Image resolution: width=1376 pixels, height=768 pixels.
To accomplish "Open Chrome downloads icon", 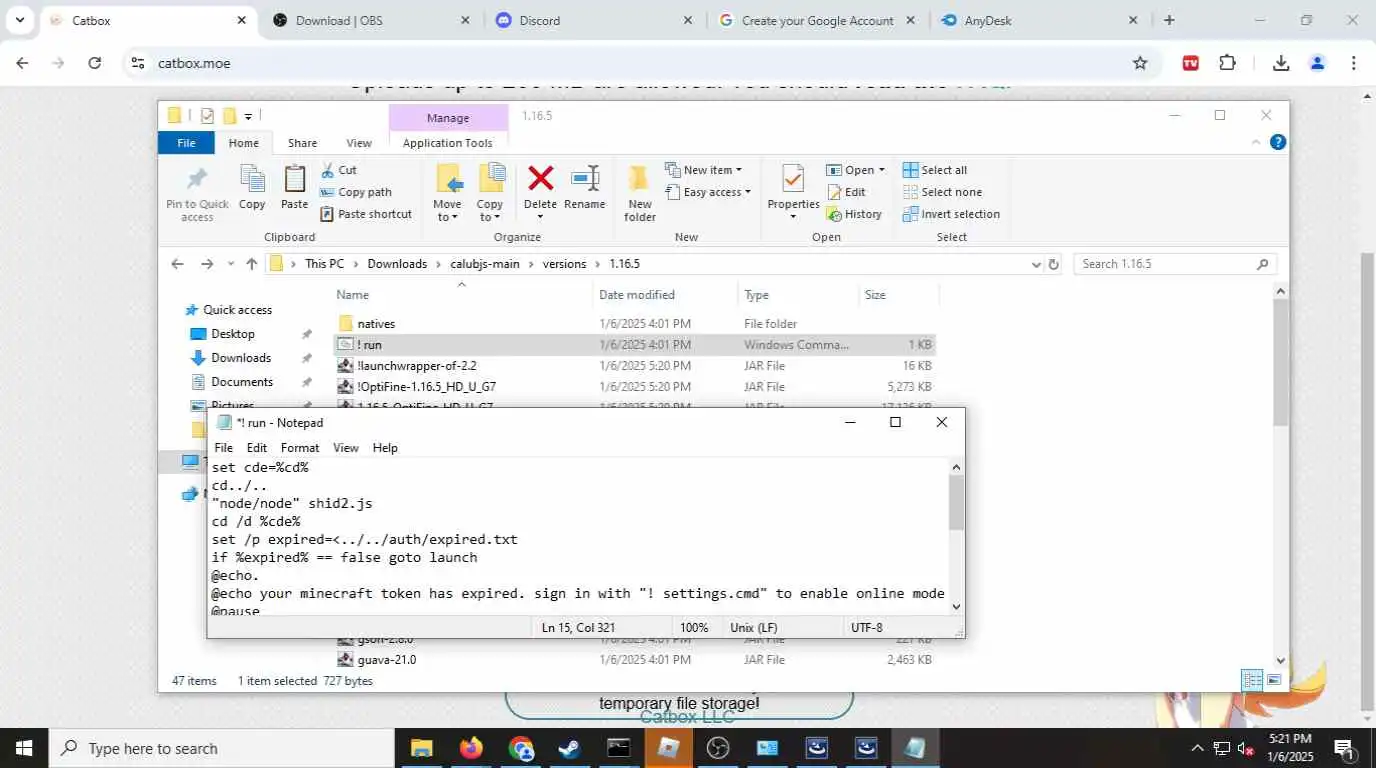I will pos(1280,63).
